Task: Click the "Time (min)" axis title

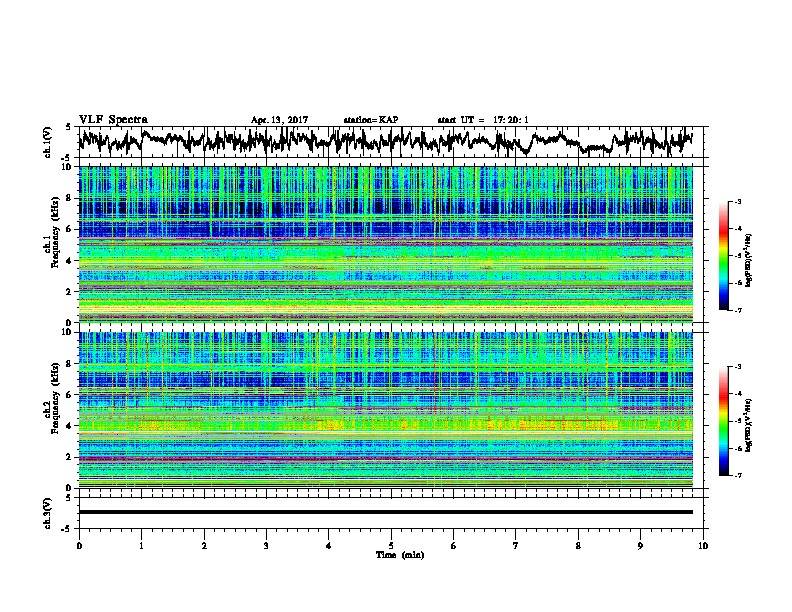Action: (x=400, y=555)
